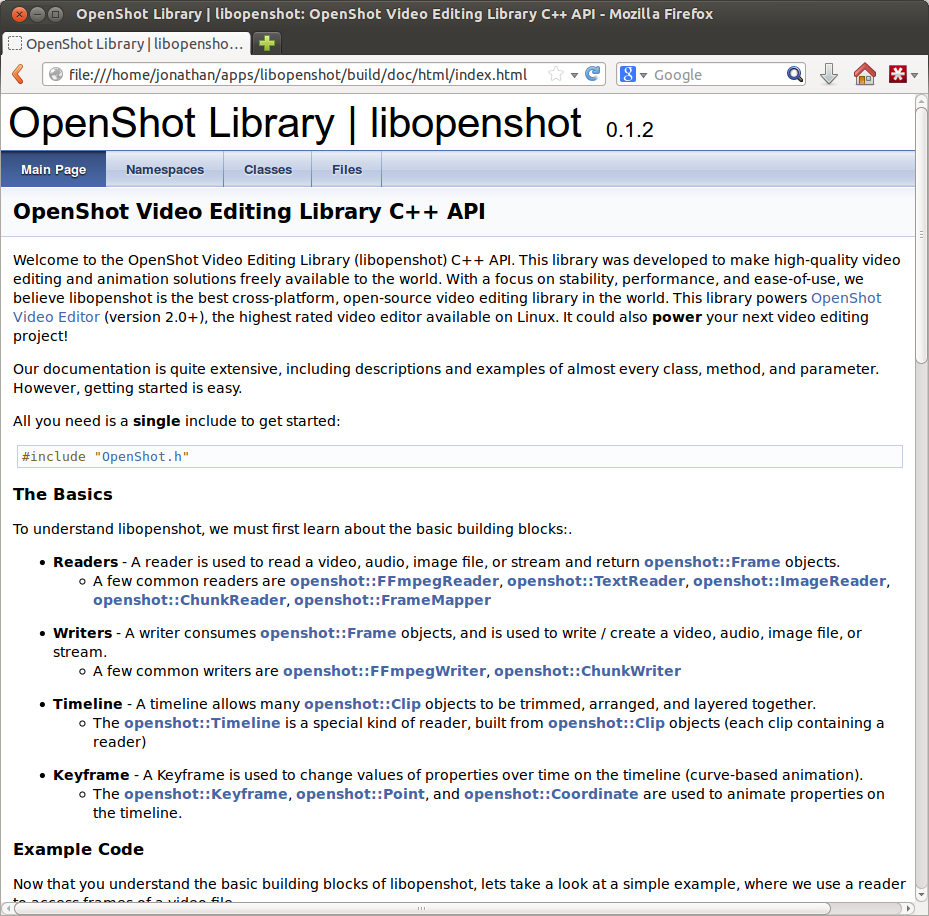Open the URL history dropdown arrow

click(574, 75)
